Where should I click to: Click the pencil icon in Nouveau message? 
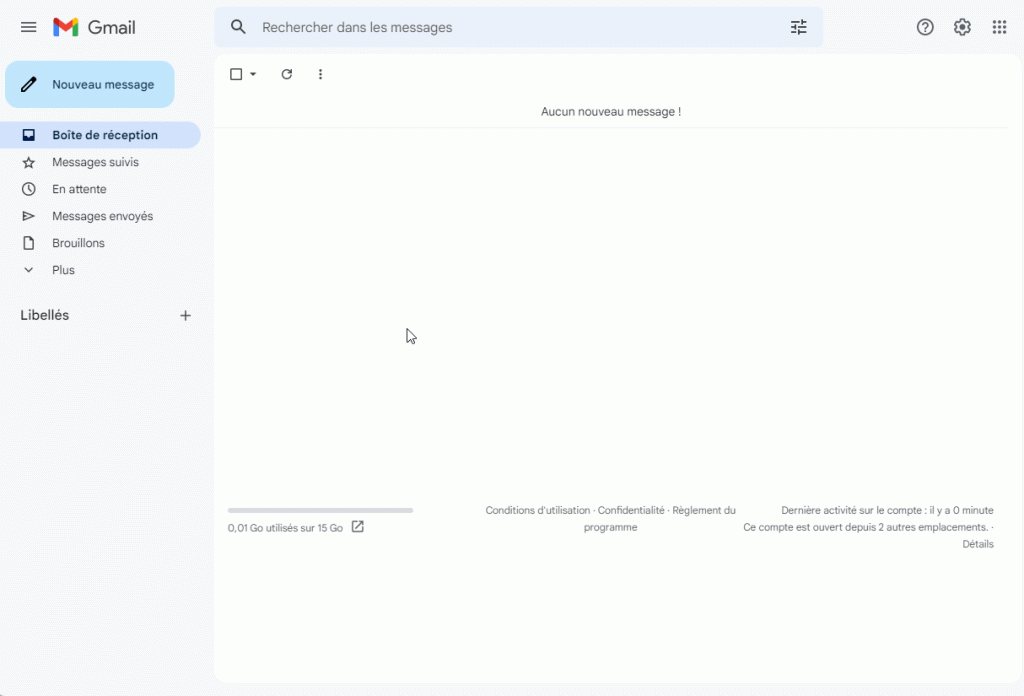point(29,84)
